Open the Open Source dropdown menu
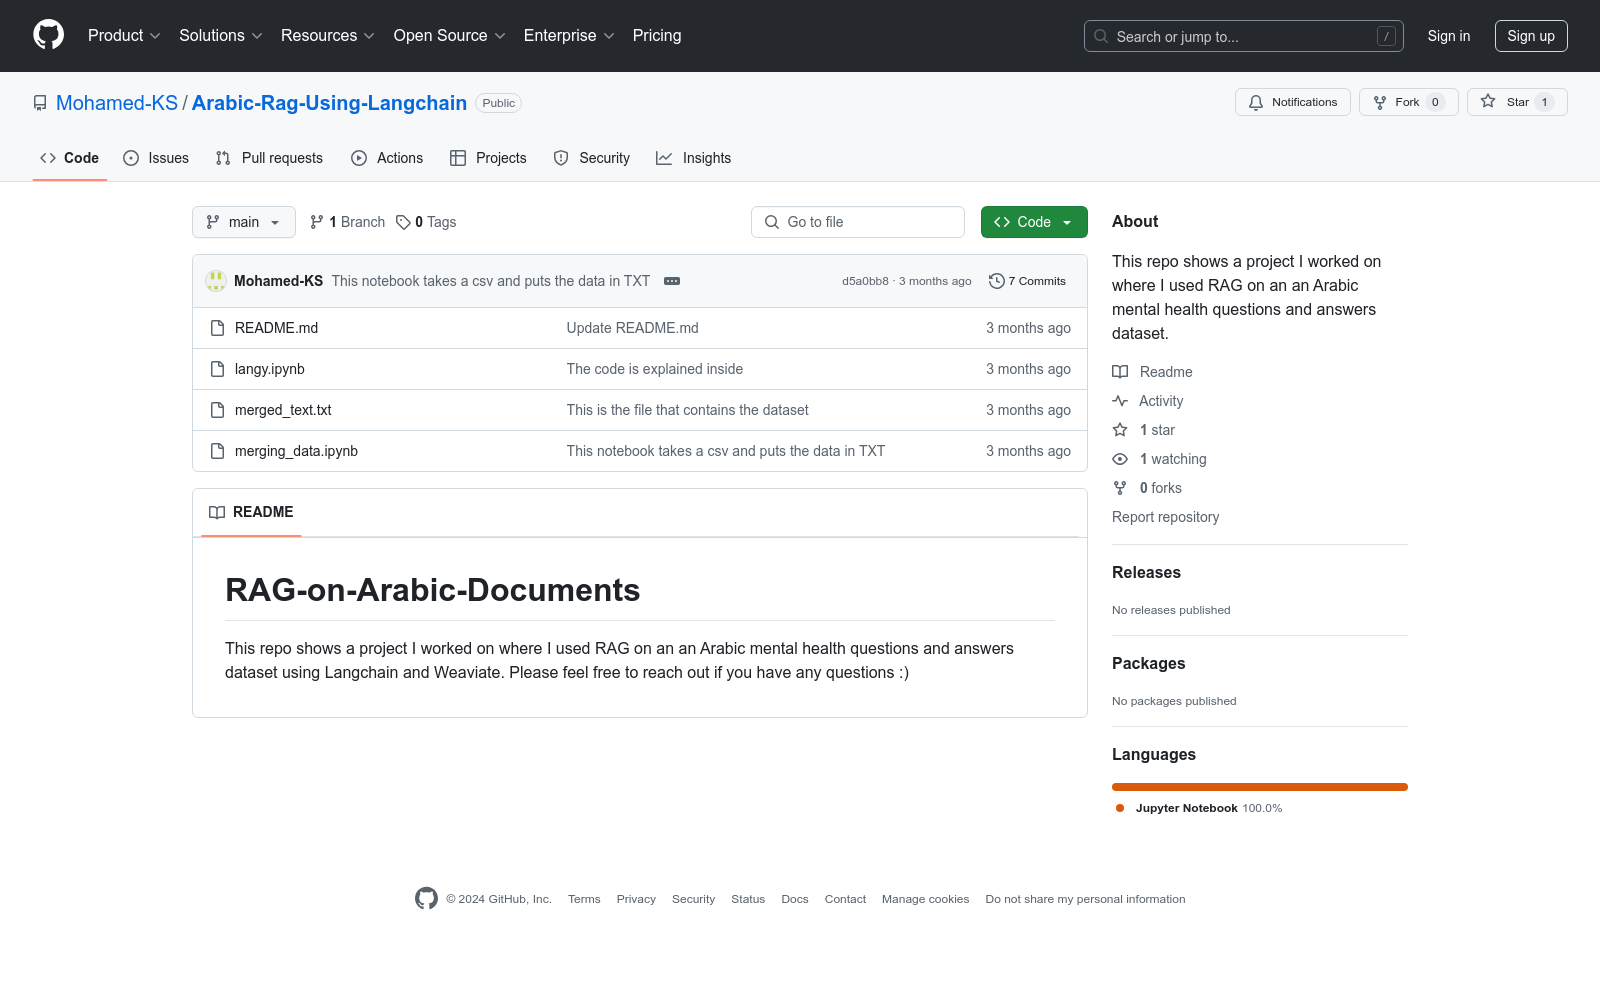 [450, 36]
